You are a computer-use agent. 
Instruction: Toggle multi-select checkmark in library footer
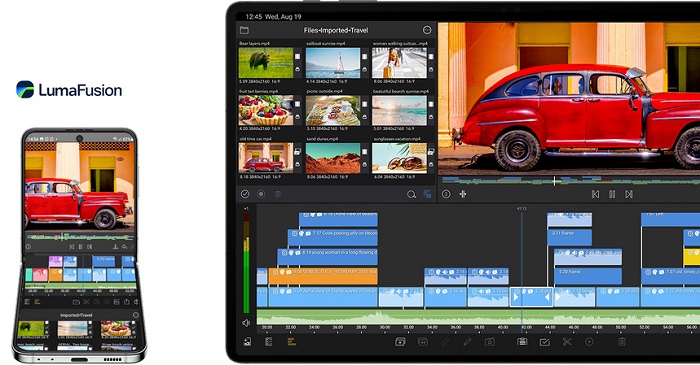click(245, 194)
